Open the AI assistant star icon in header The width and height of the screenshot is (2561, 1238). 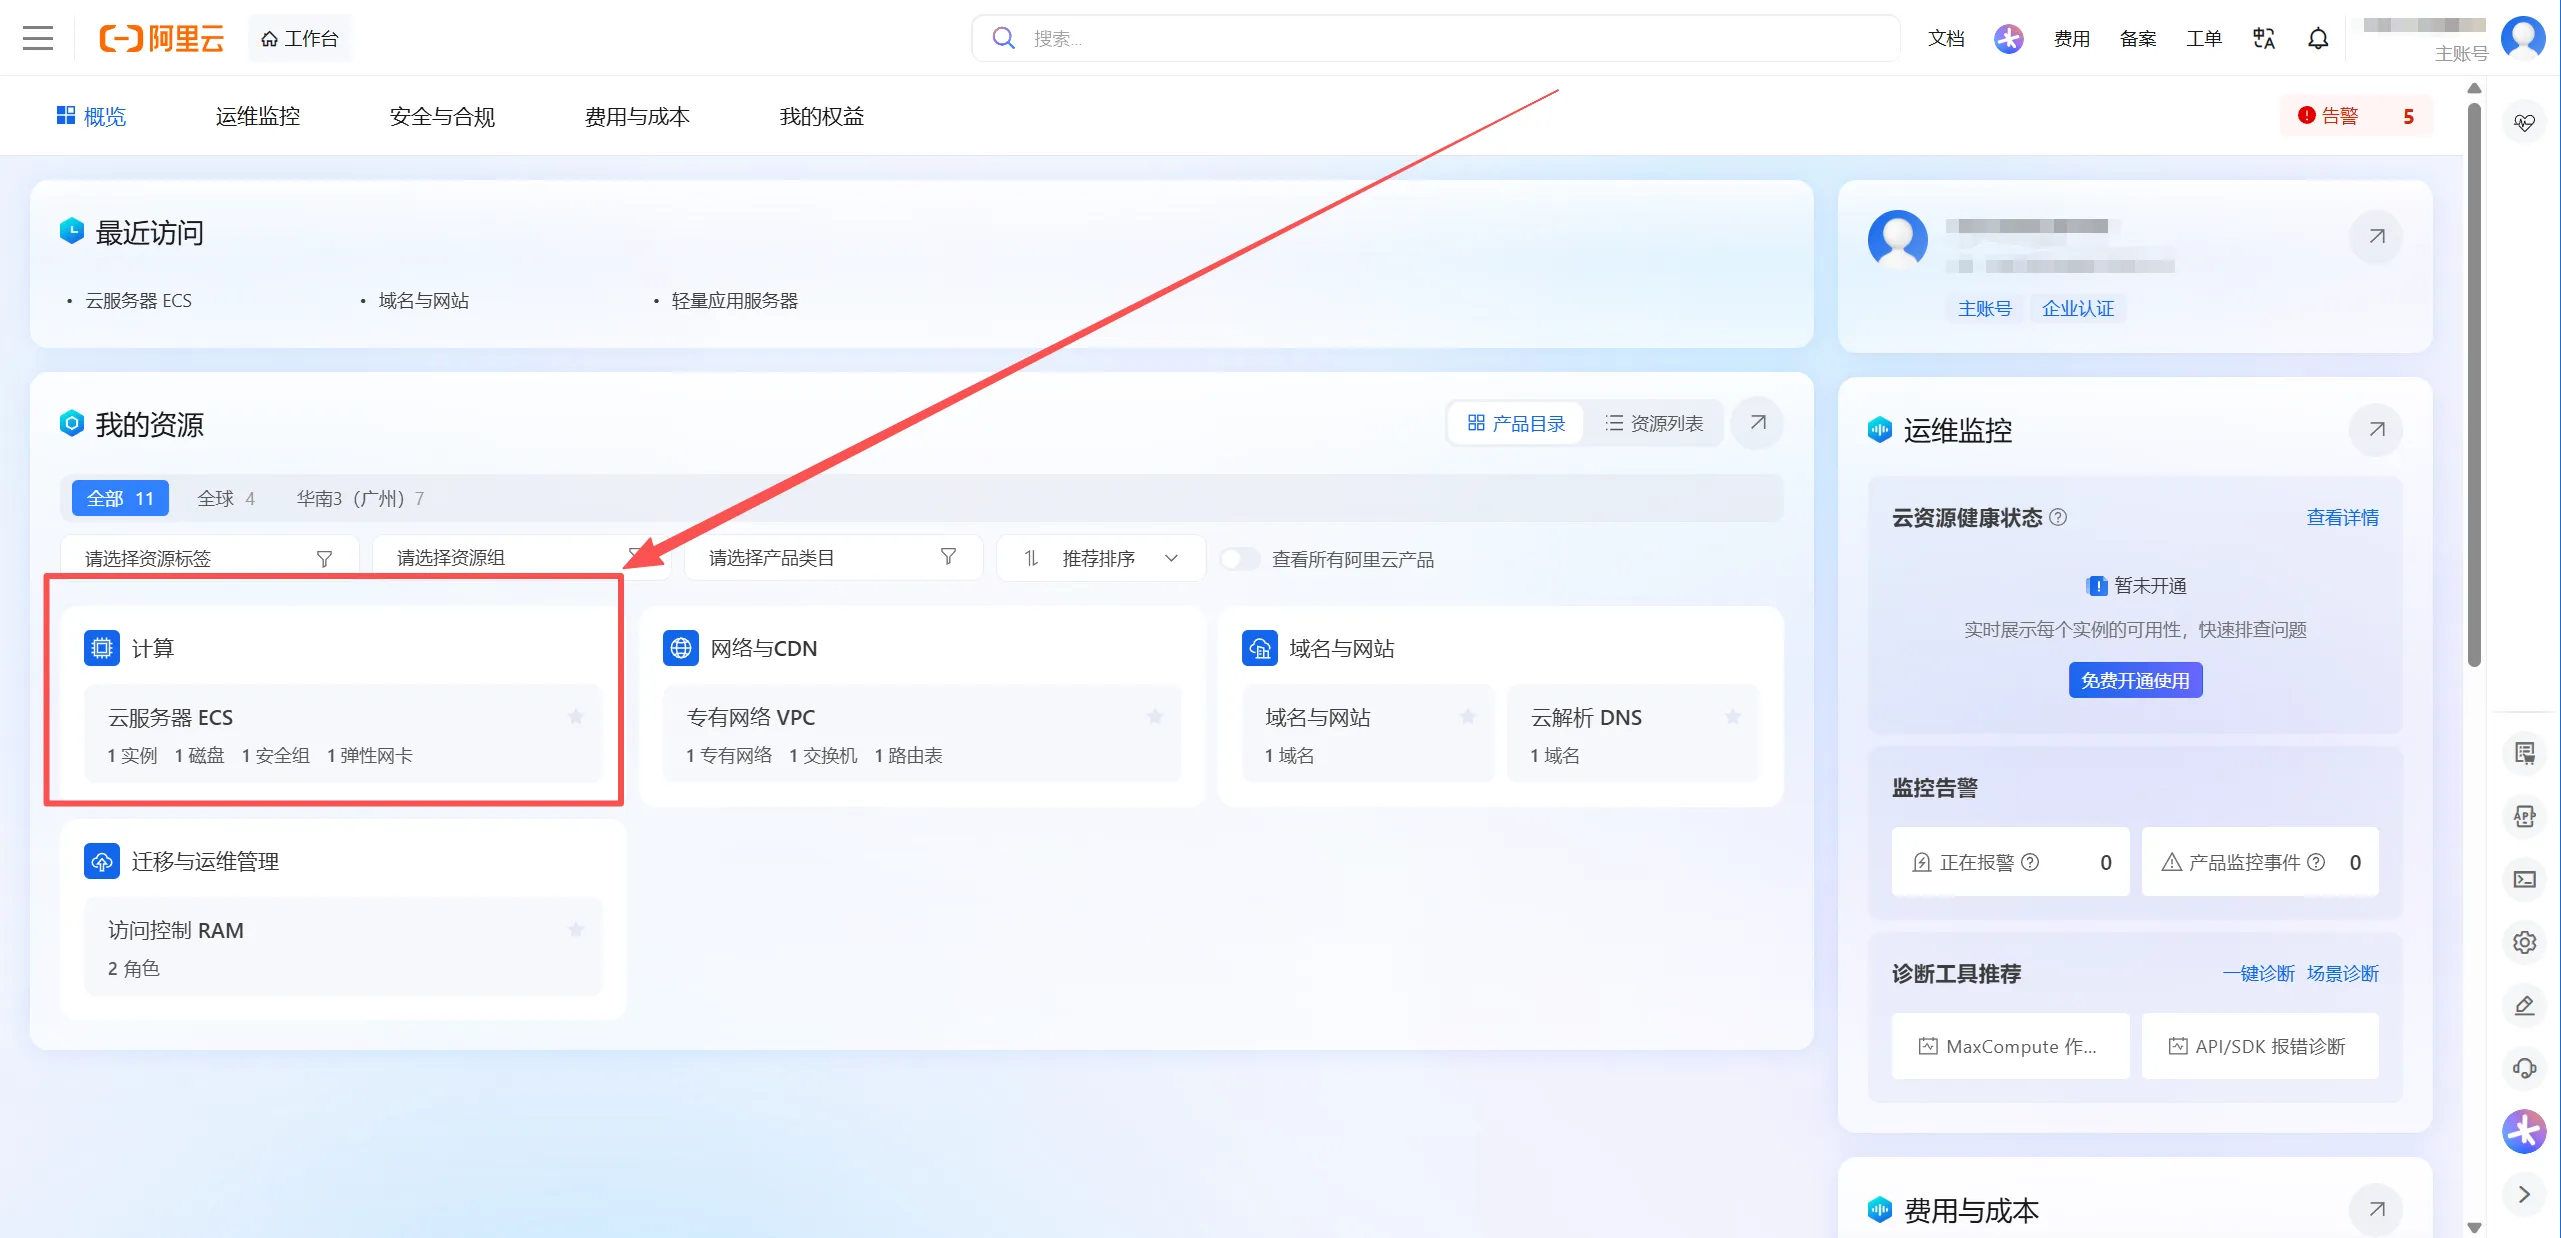[2008, 38]
